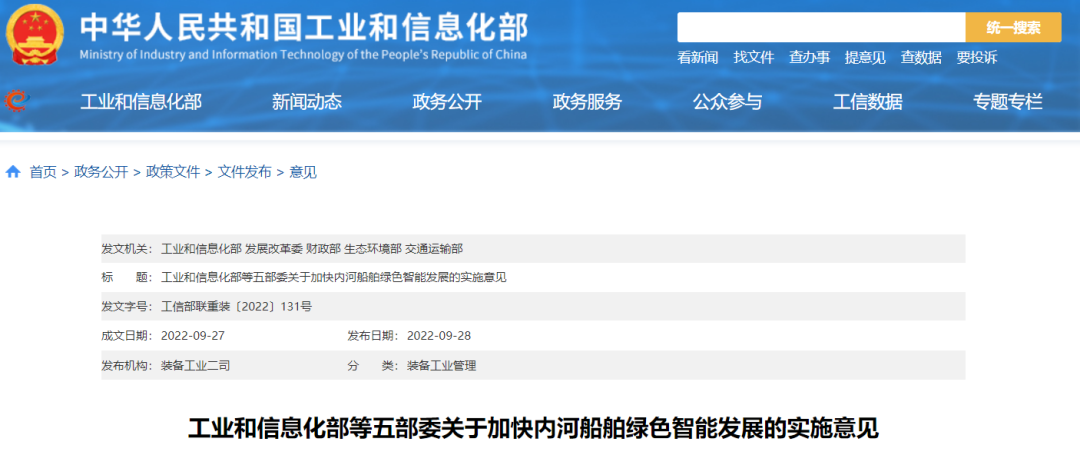The height and width of the screenshot is (475, 1080).
Task: Click the 发布机构 value 装备工业二司
Action: coord(195,366)
